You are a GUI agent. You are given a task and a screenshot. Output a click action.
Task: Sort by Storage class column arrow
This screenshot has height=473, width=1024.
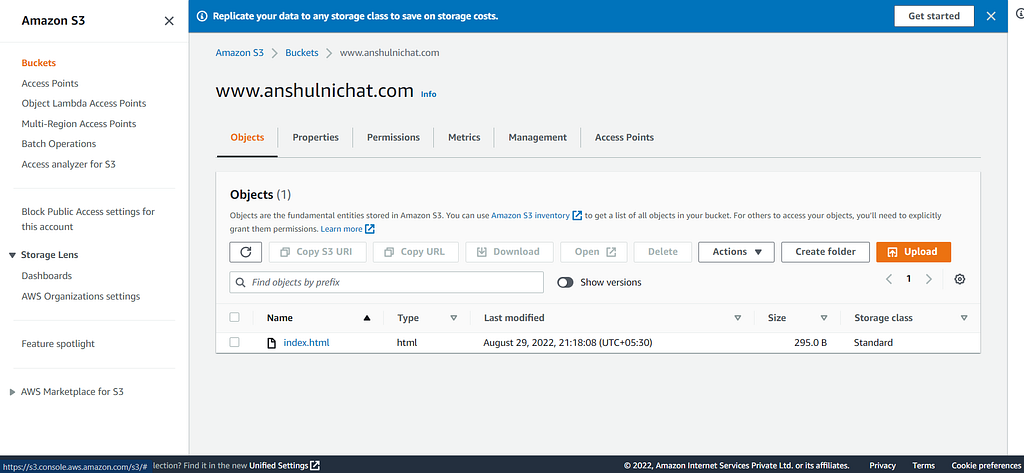tap(964, 318)
